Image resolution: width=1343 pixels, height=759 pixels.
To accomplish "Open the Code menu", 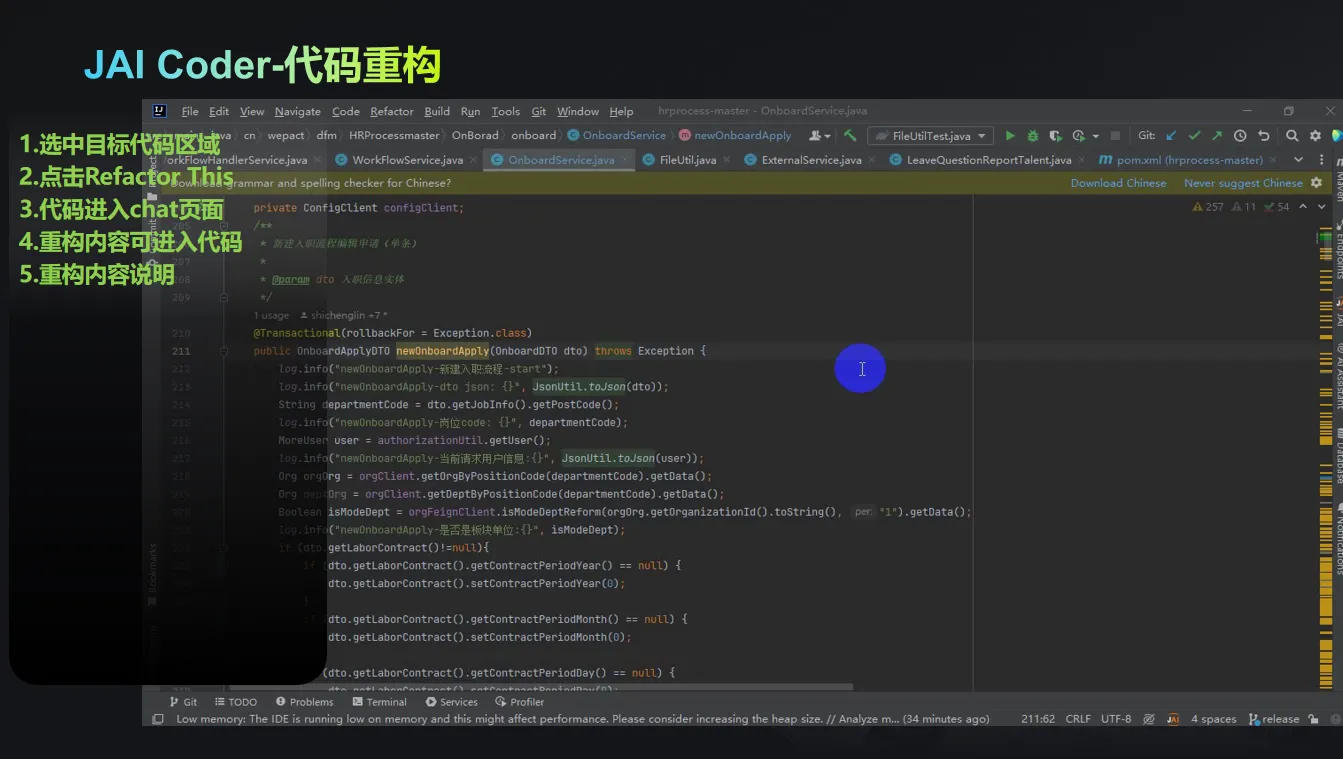I will click(x=346, y=111).
